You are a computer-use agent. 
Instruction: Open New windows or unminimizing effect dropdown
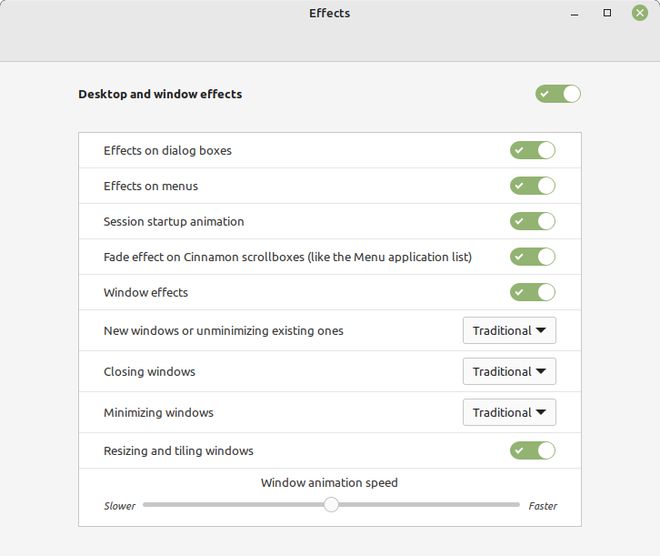click(x=509, y=330)
